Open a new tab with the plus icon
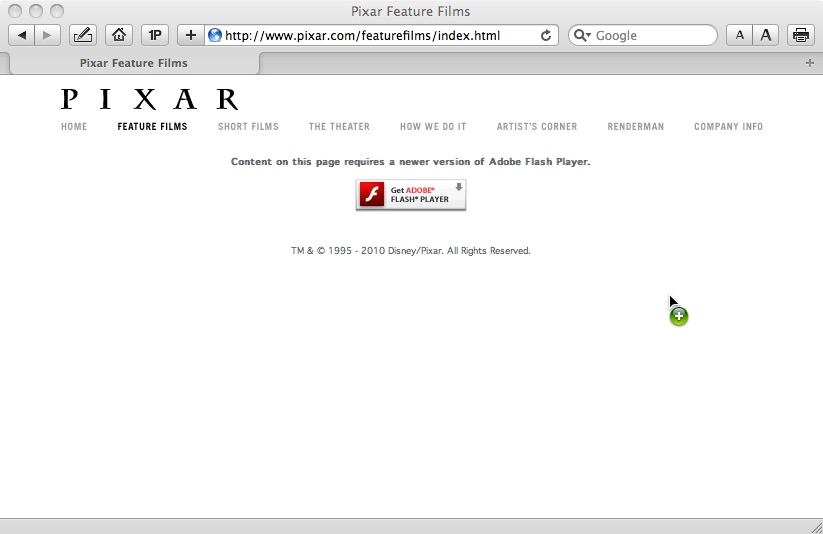823x534 pixels. (810, 63)
